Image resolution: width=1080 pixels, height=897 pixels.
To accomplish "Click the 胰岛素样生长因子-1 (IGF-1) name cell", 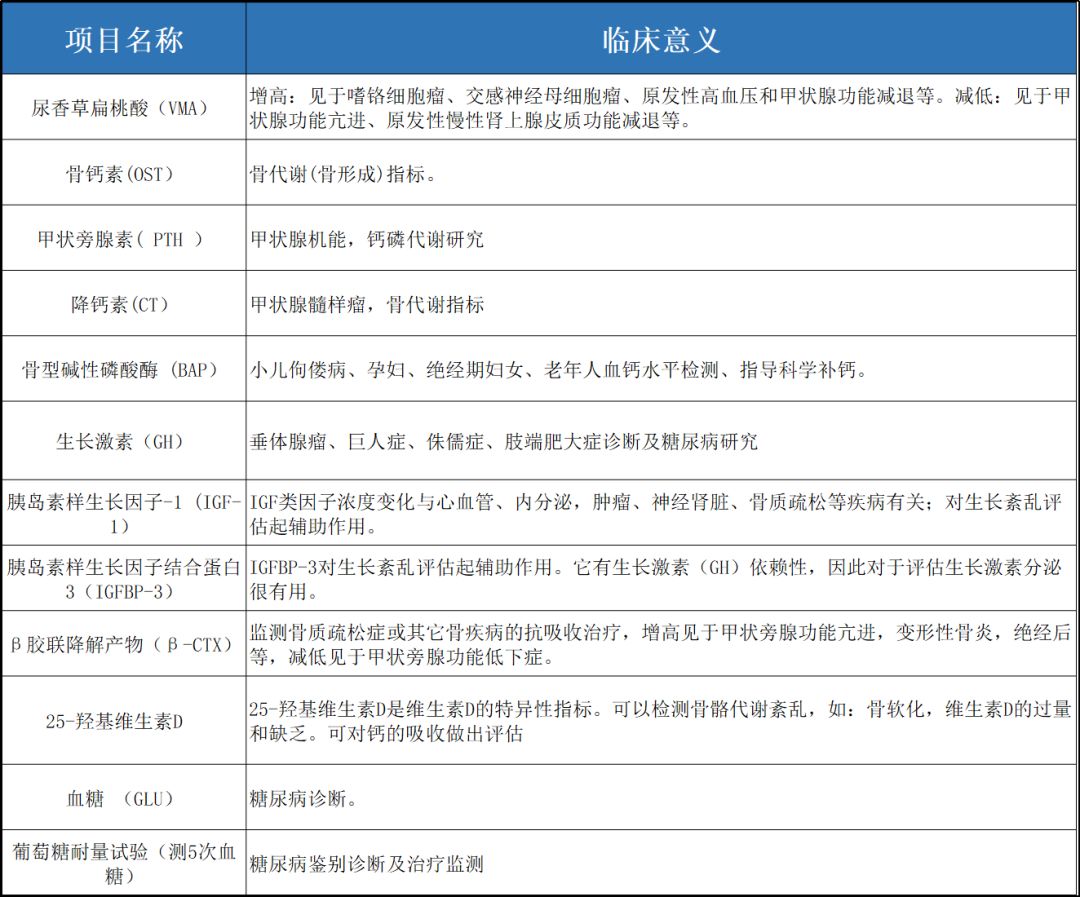I will [x=124, y=513].
